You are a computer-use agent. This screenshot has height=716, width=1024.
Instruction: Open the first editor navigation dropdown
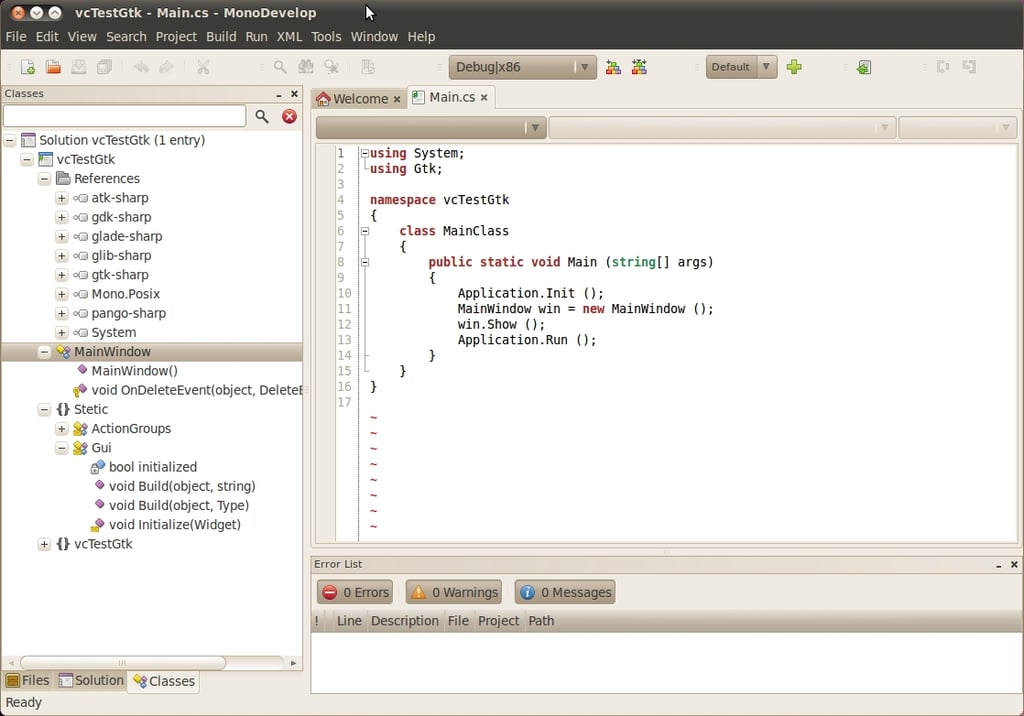coord(431,127)
